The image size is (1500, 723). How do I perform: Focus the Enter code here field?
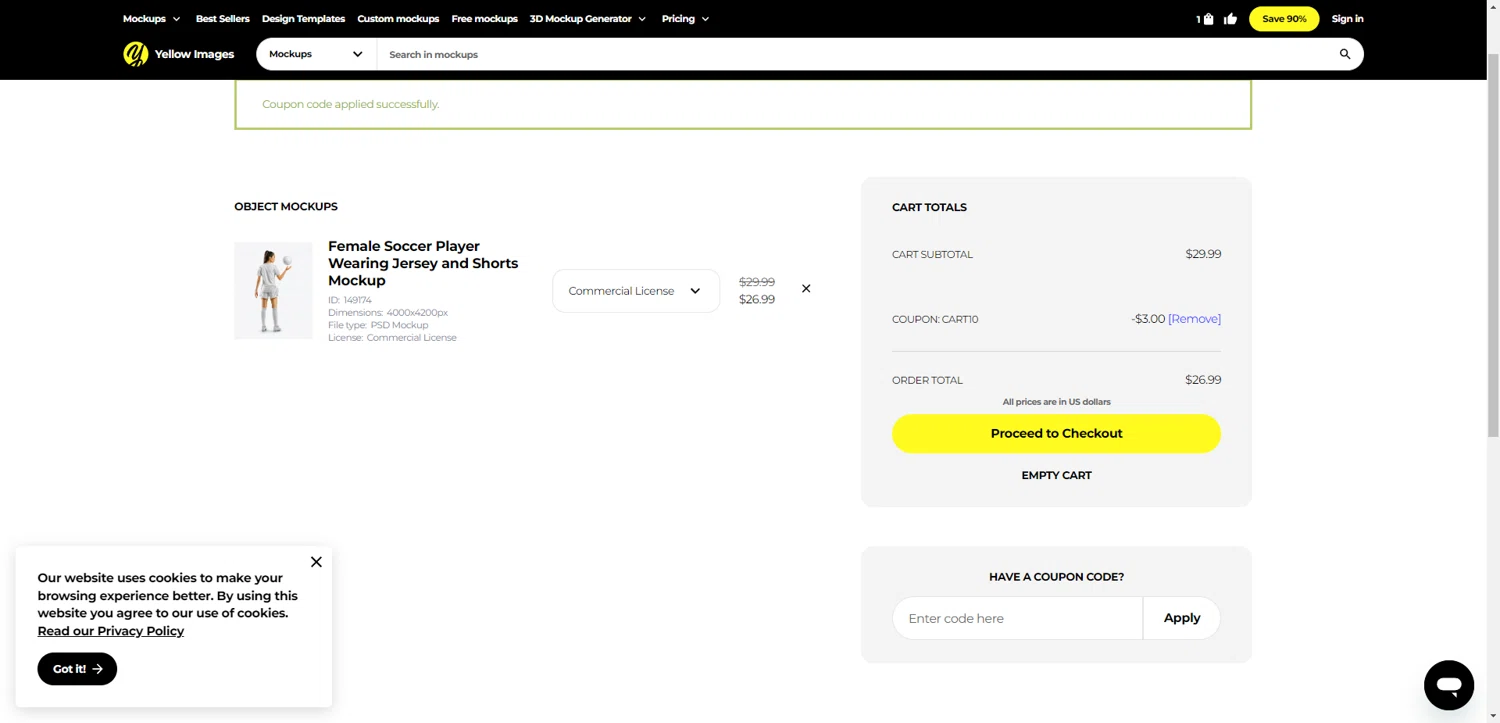click(1018, 618)
